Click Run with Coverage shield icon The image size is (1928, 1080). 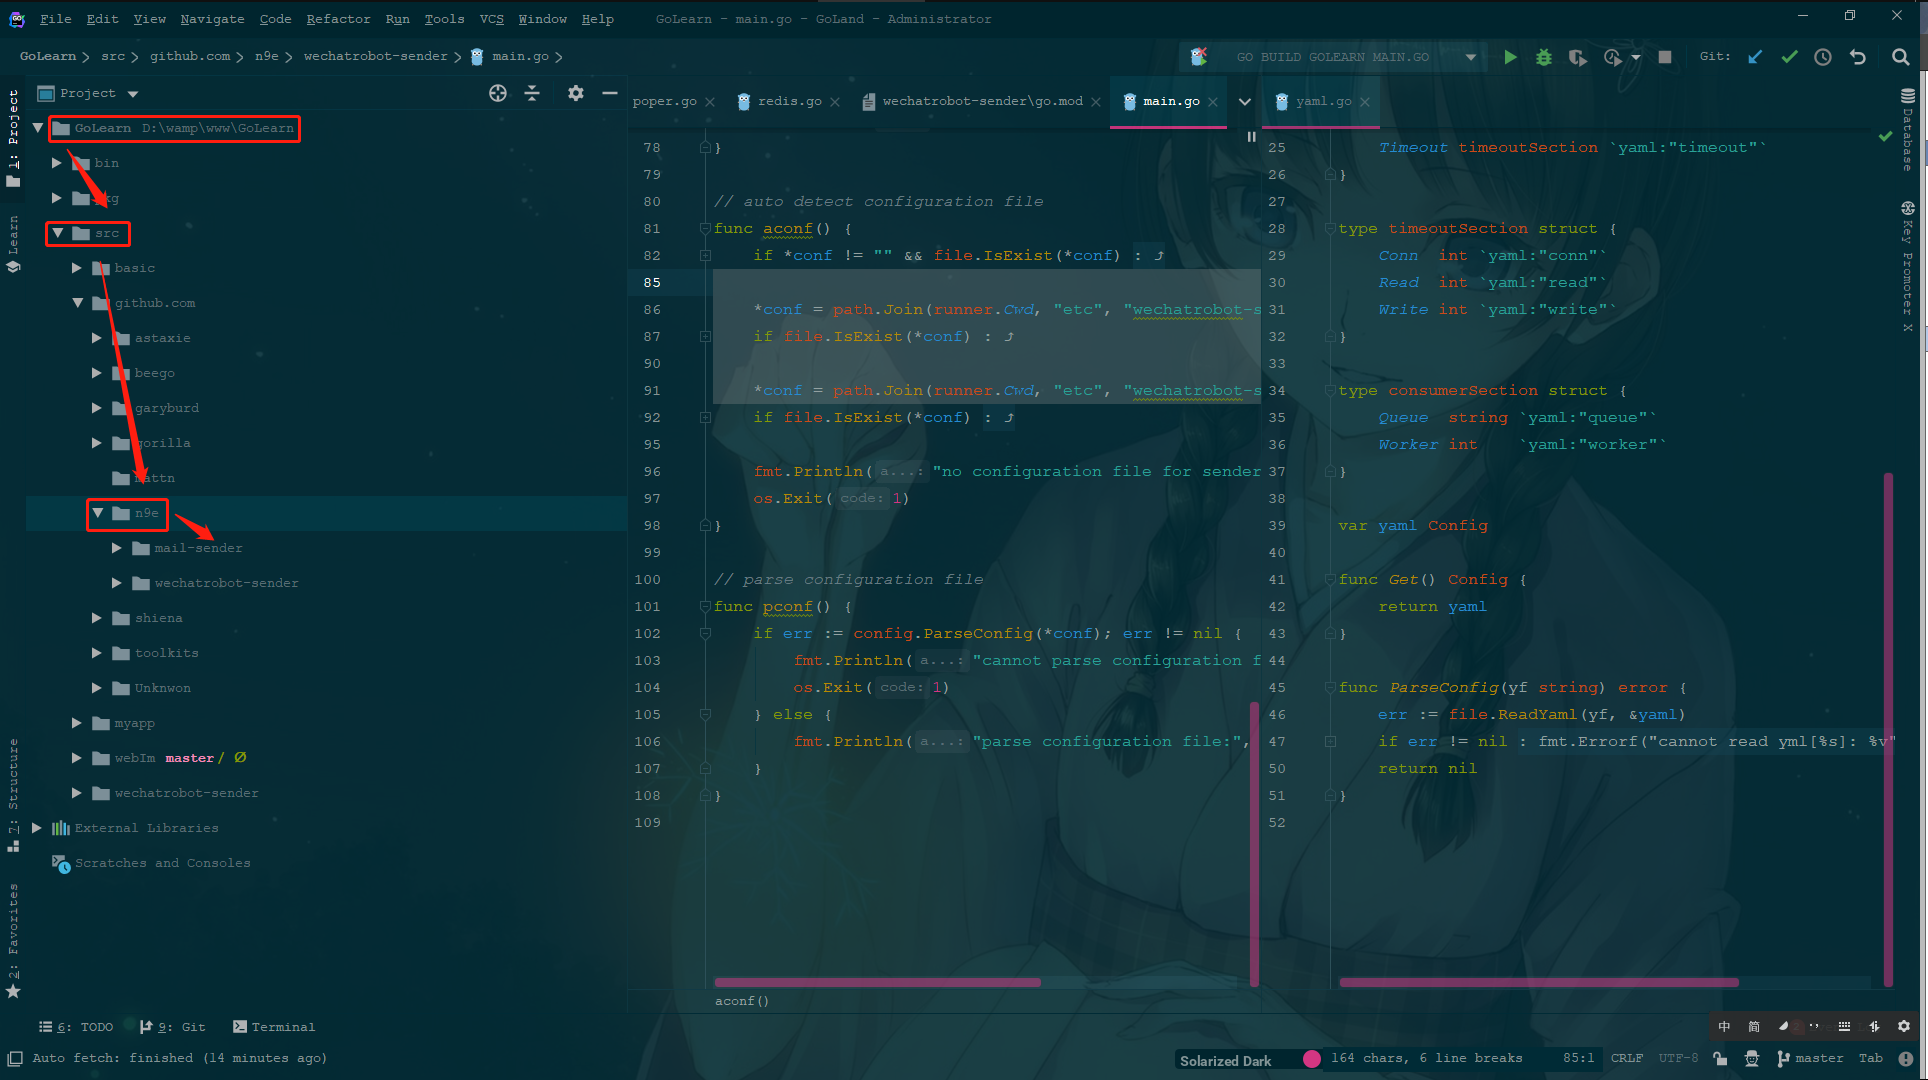[1577, 57]
